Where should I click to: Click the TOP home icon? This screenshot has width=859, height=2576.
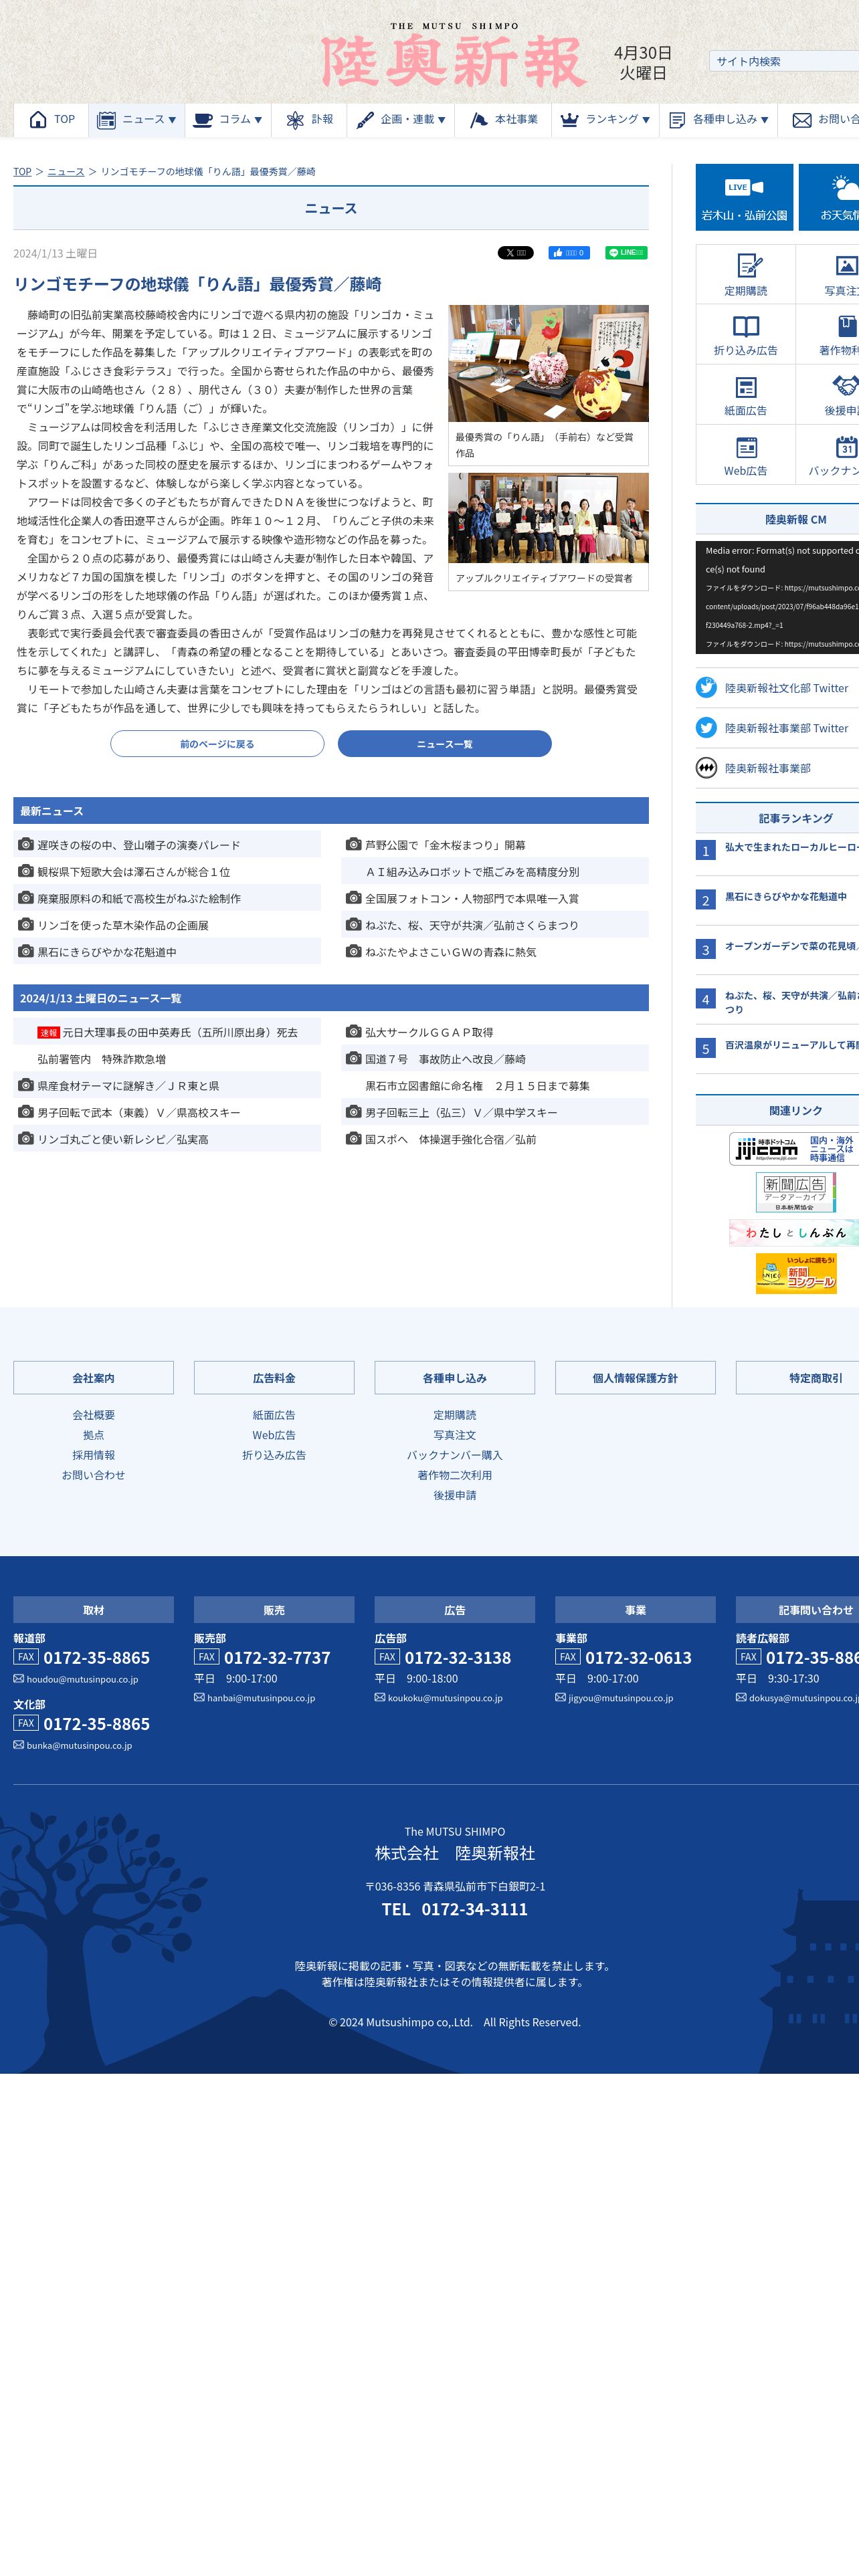pyautogui.click(x=38, y=120)
